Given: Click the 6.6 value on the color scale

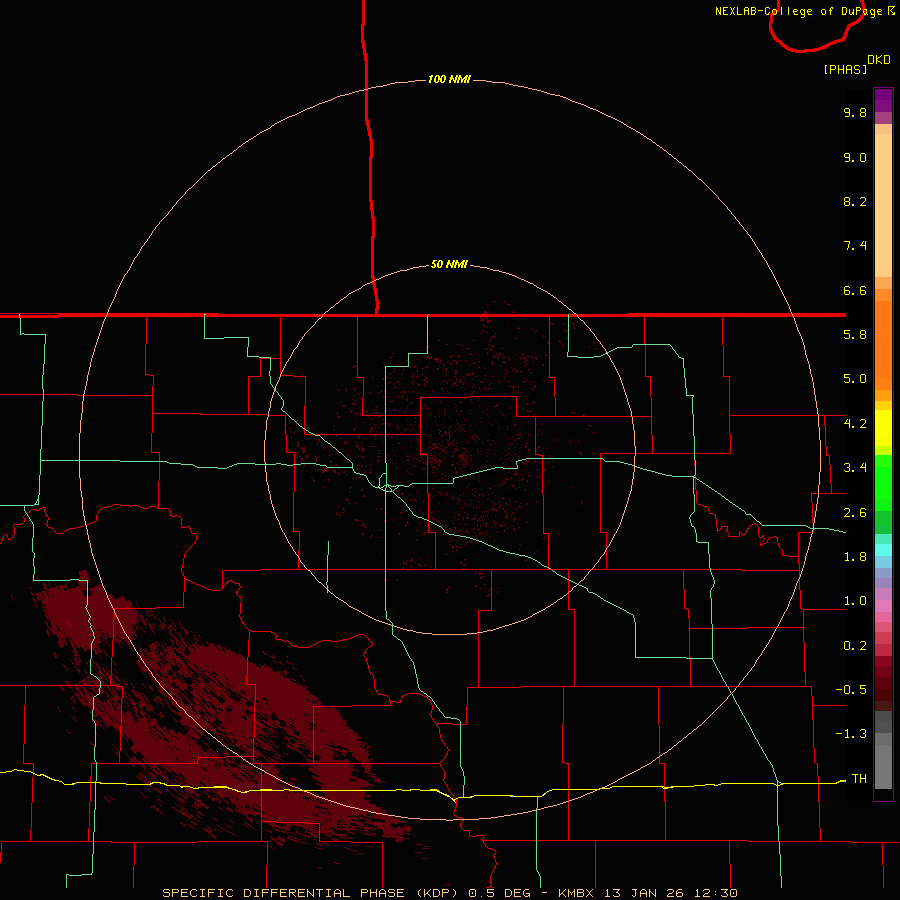Looking at the screenshot, I should click(x=855, y=290).
